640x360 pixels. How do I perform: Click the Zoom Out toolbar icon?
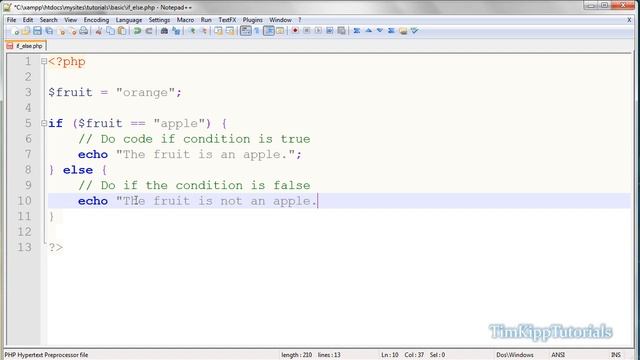click(203, 31)
